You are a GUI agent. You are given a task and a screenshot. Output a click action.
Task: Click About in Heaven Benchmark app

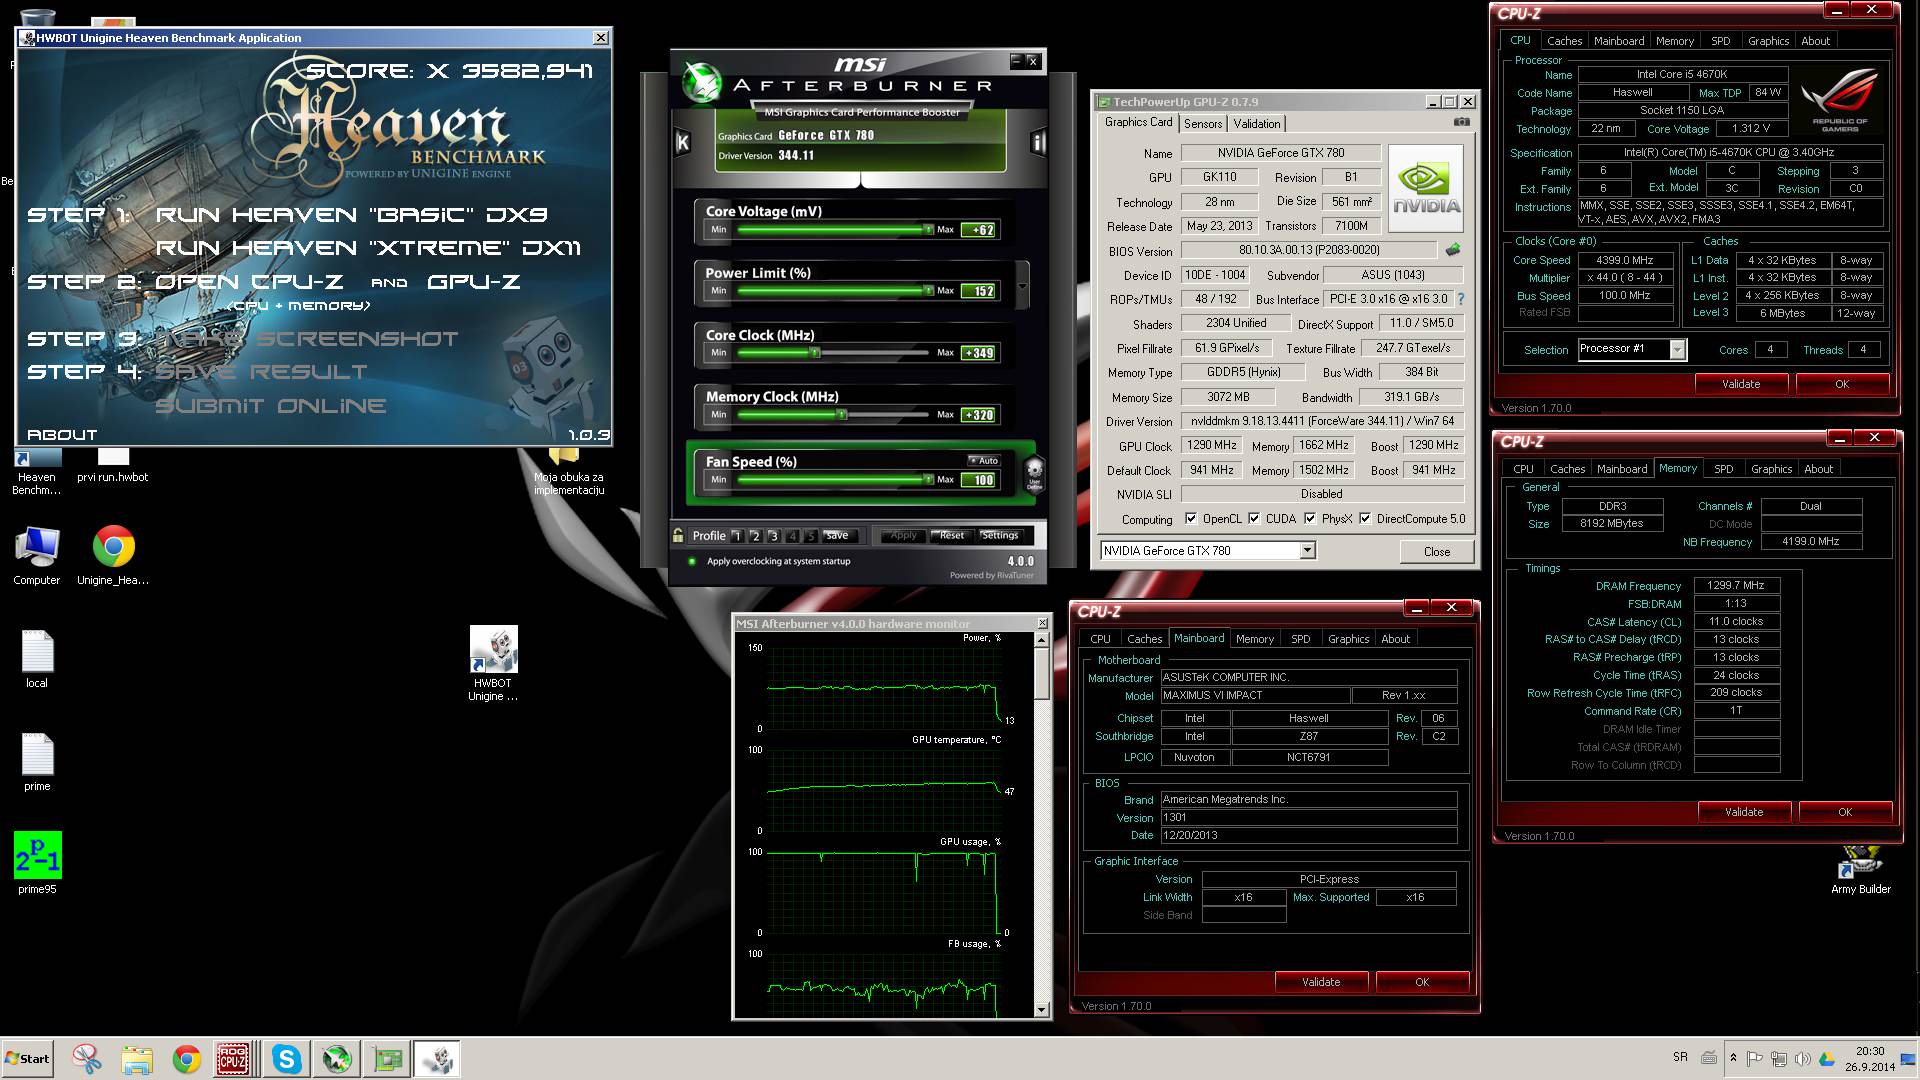62,435
